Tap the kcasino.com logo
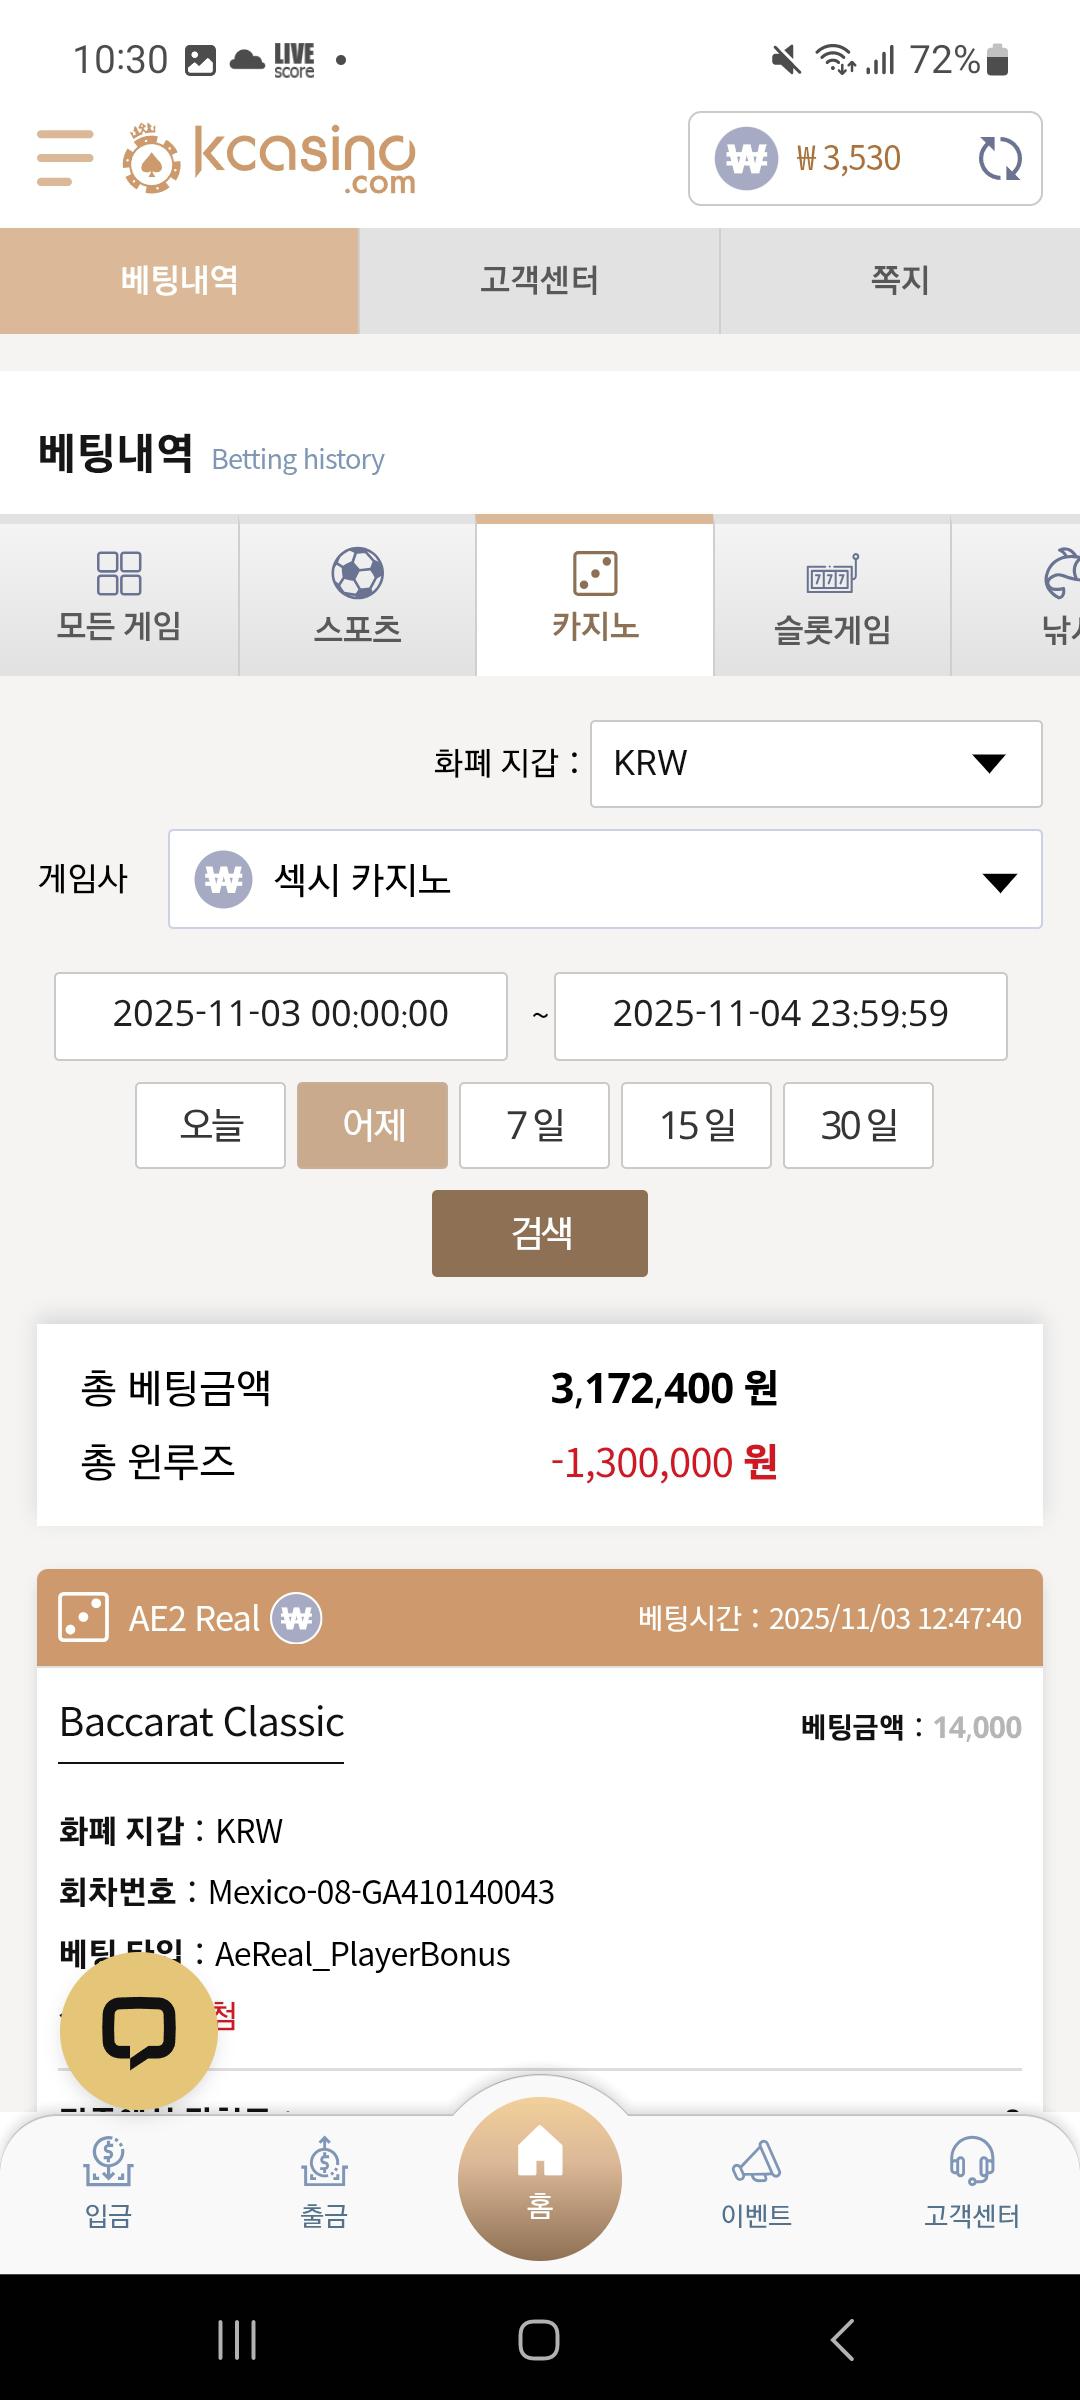The height and width of the screenshot is (2400, 1080). [x=270, y=158]
